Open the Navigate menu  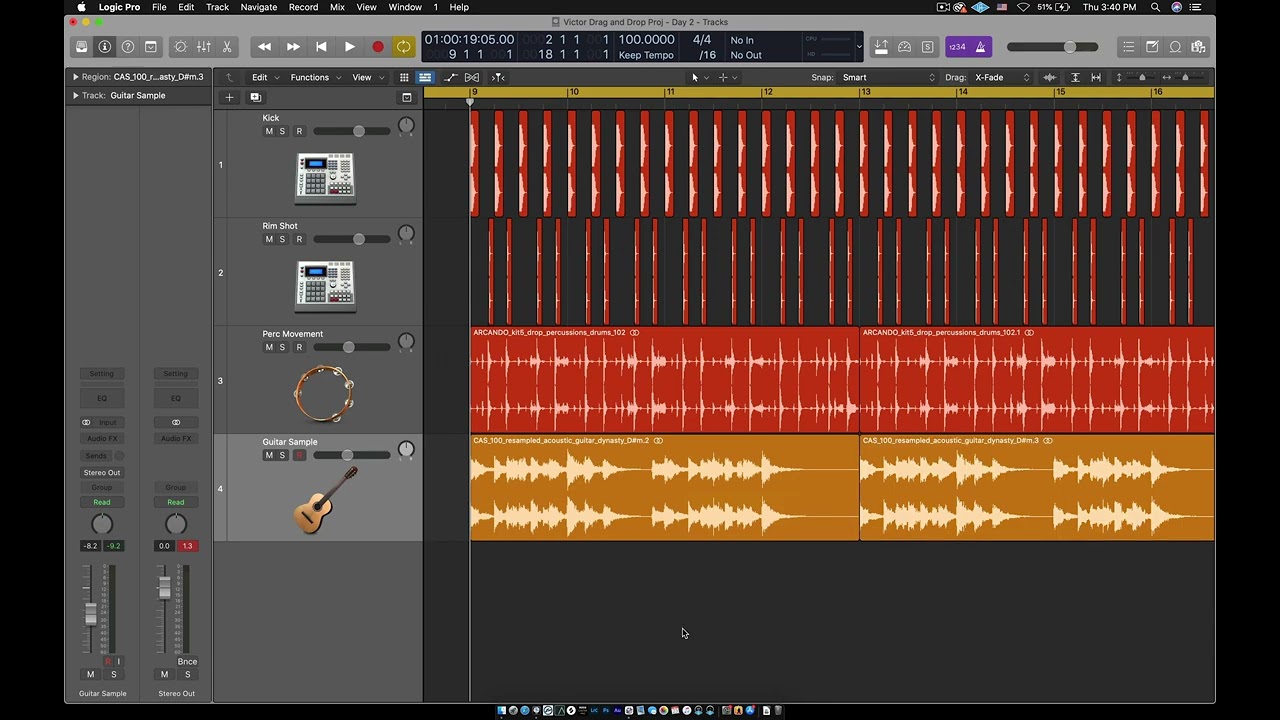point(259,7)
